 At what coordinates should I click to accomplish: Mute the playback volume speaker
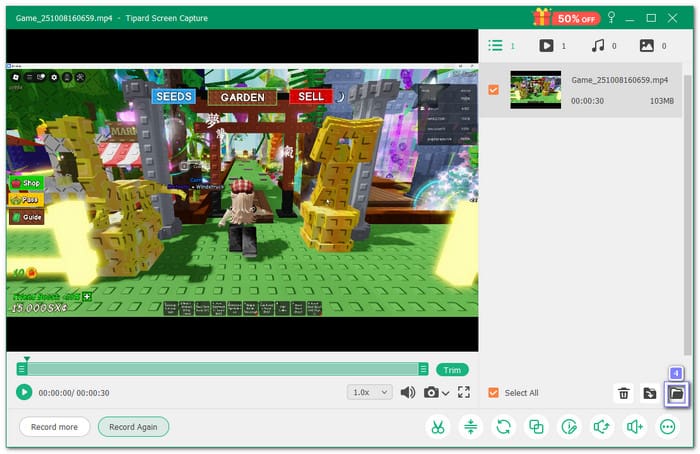pyautogui.click(x=408, y=393)
